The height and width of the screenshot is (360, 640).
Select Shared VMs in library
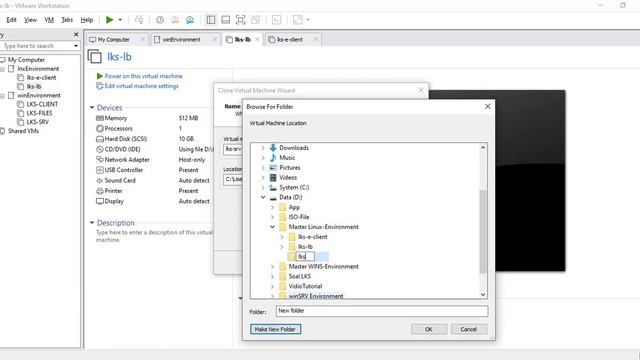[x=23, y=131]
